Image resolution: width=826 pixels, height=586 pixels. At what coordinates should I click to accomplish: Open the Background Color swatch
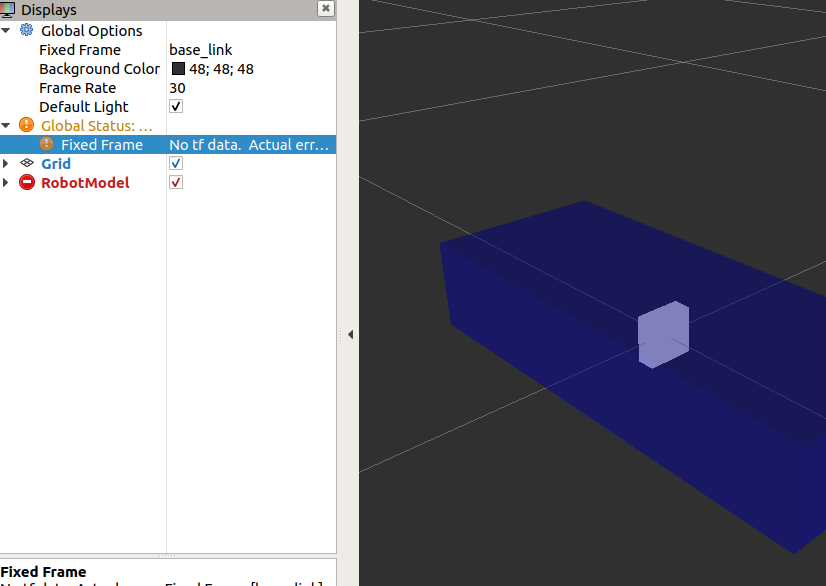[176, 68]
